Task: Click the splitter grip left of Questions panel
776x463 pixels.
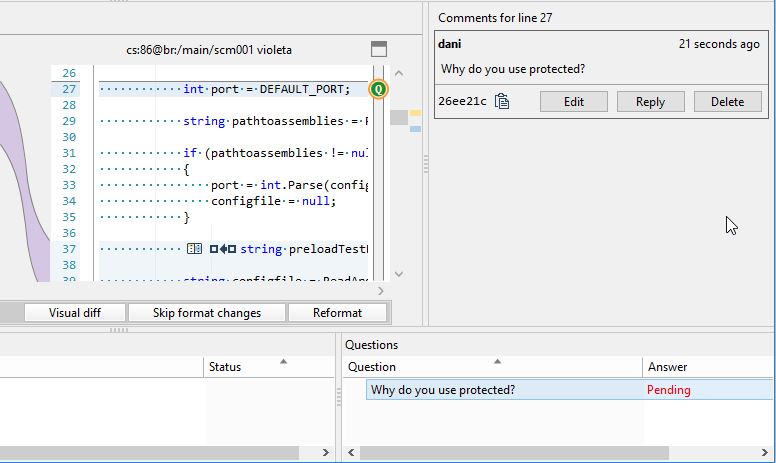Action: click(x=339, y=397)
